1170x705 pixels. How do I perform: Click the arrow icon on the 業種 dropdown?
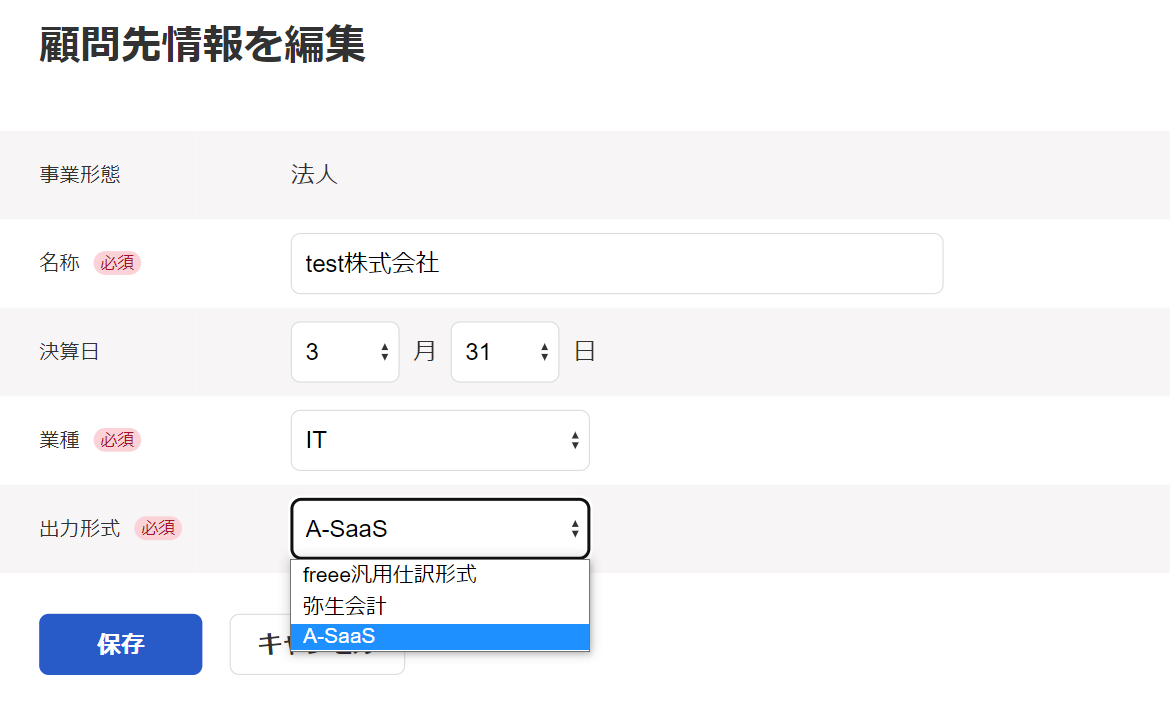[576, 440]
